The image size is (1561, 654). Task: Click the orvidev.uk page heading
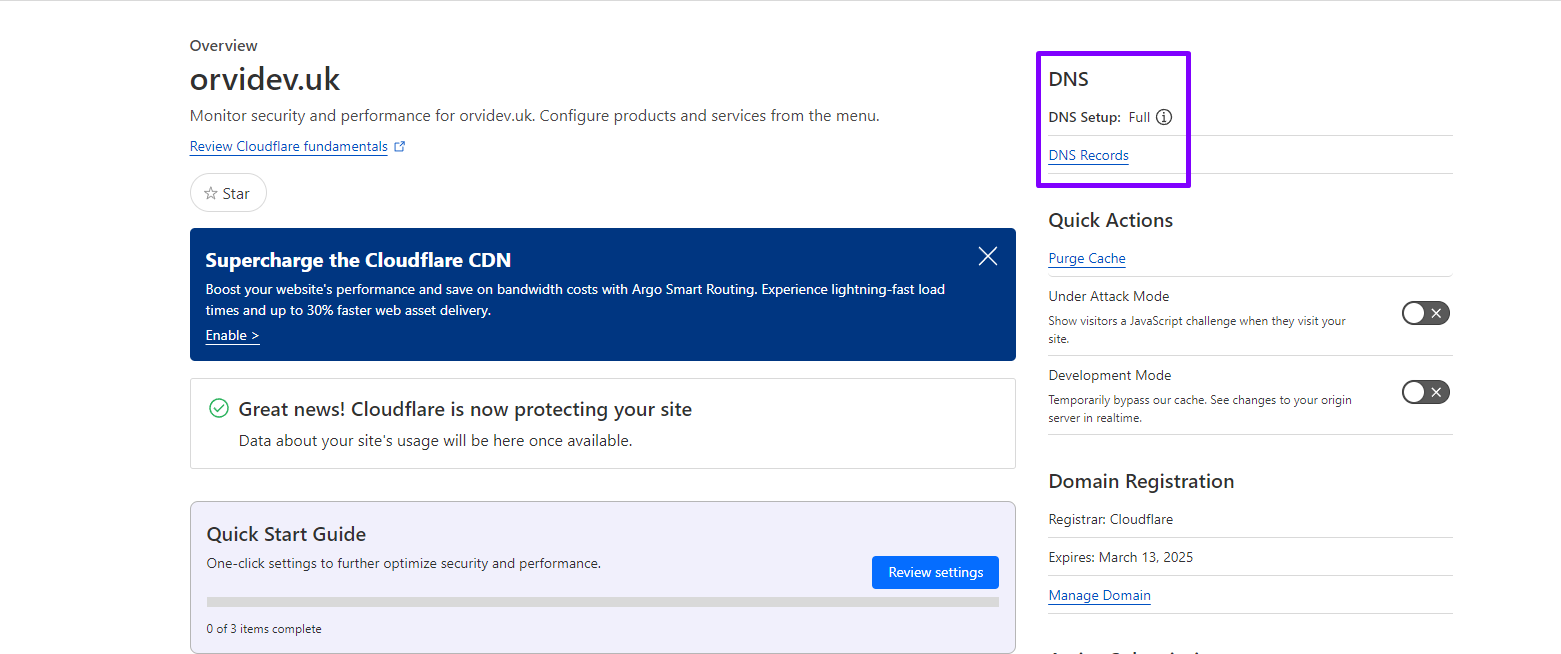pyautogui.click(x=265, y=79)
